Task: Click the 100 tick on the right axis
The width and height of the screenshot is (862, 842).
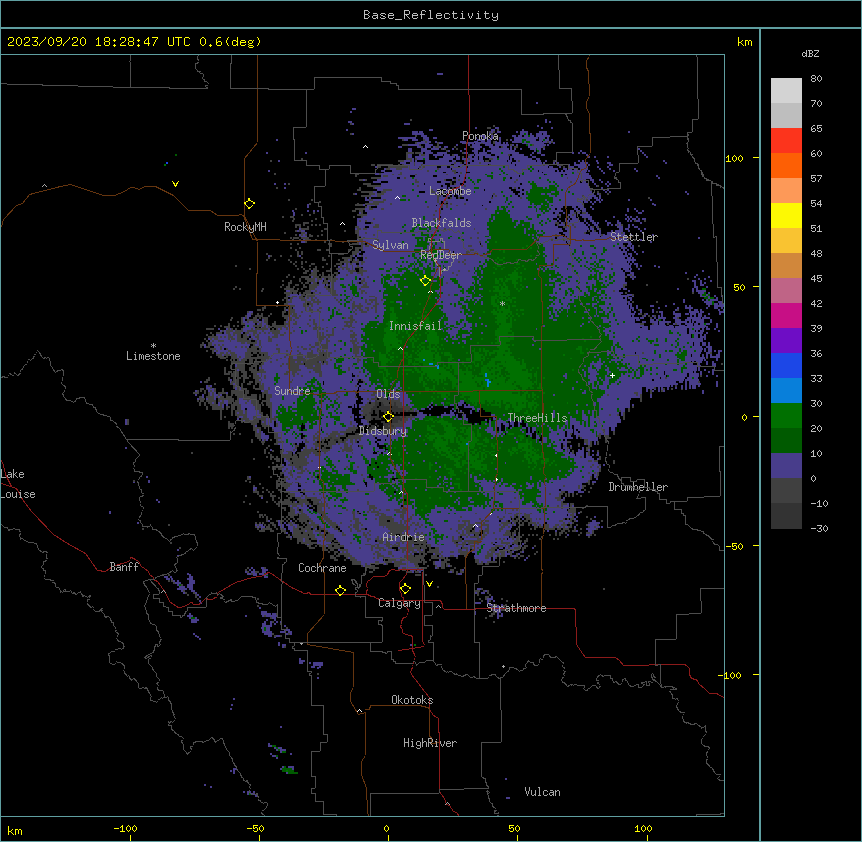Action: (734, 158)
